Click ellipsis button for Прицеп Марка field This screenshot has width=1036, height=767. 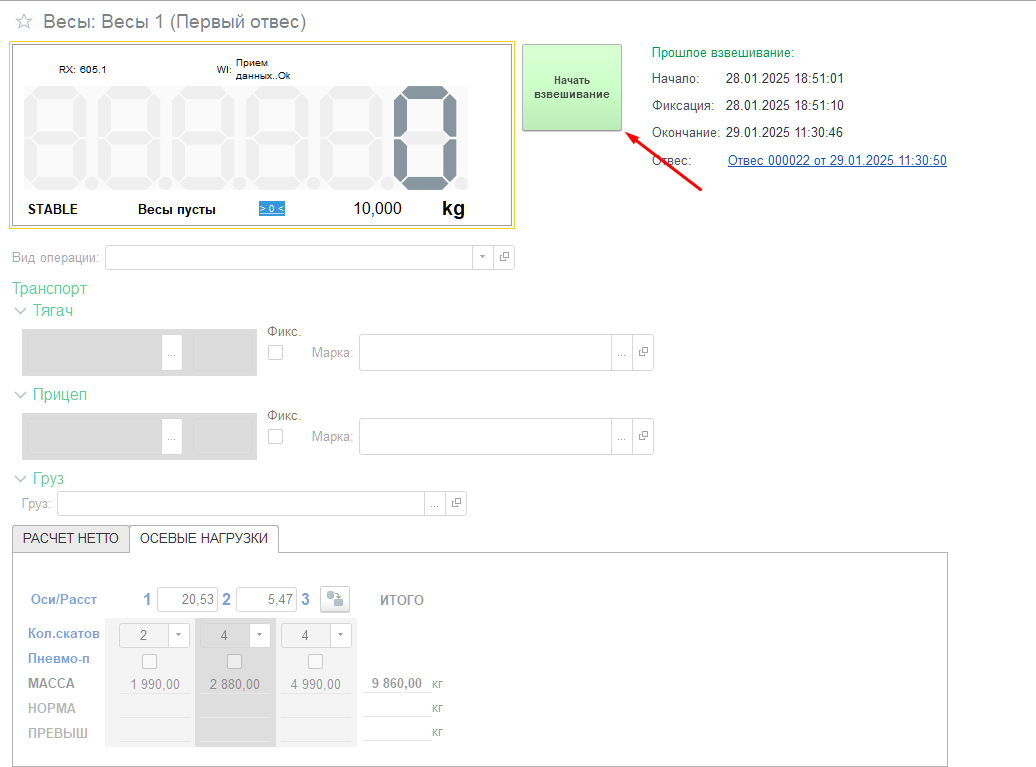point(622,437)
